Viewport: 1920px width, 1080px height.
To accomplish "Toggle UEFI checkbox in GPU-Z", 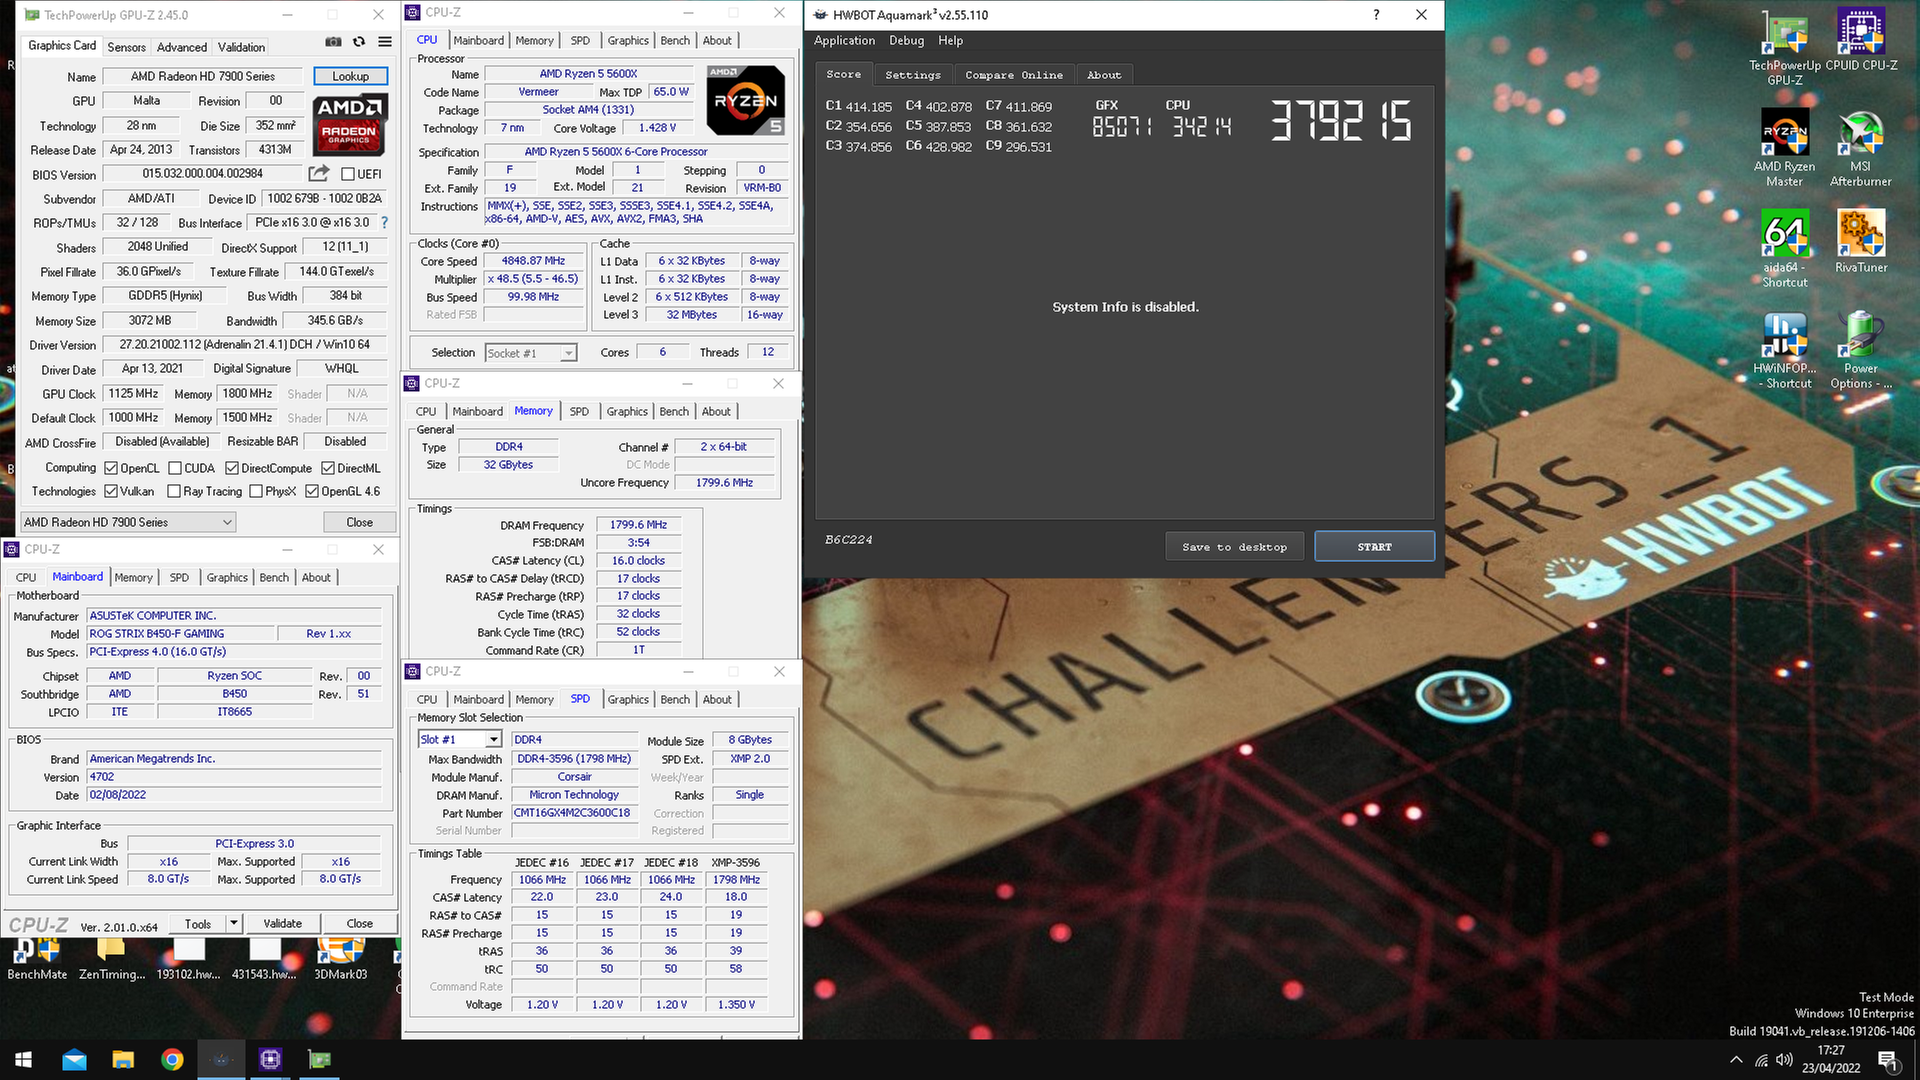I will 348,174.
